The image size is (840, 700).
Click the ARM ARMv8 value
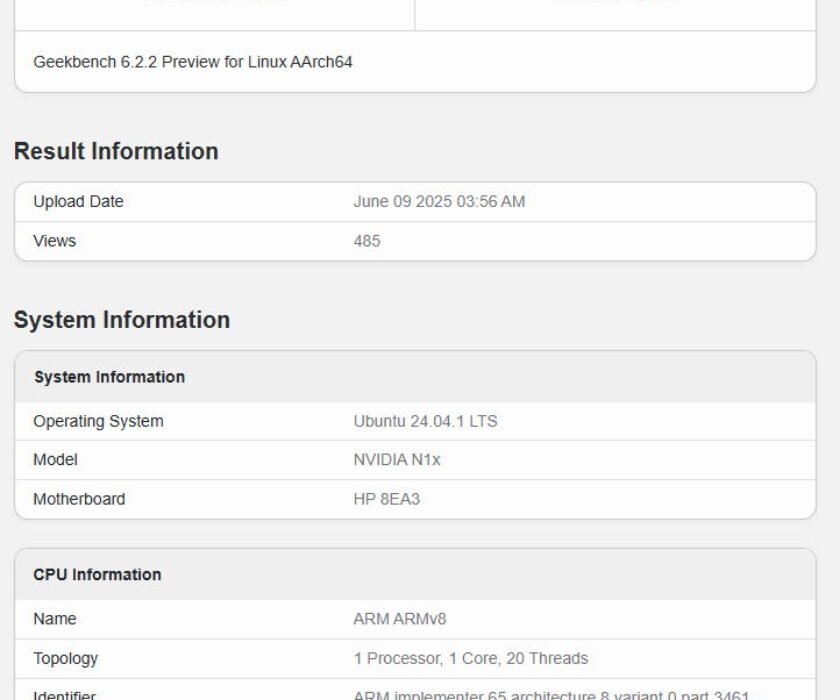tap(400, 619)
